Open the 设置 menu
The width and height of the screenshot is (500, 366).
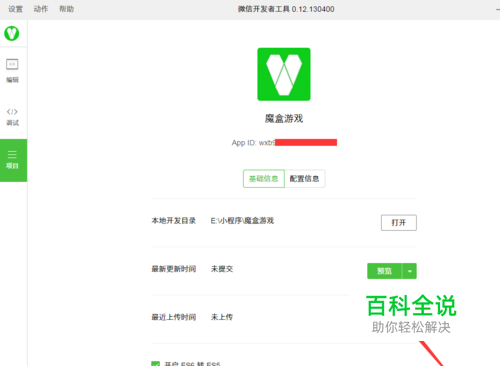15,9
